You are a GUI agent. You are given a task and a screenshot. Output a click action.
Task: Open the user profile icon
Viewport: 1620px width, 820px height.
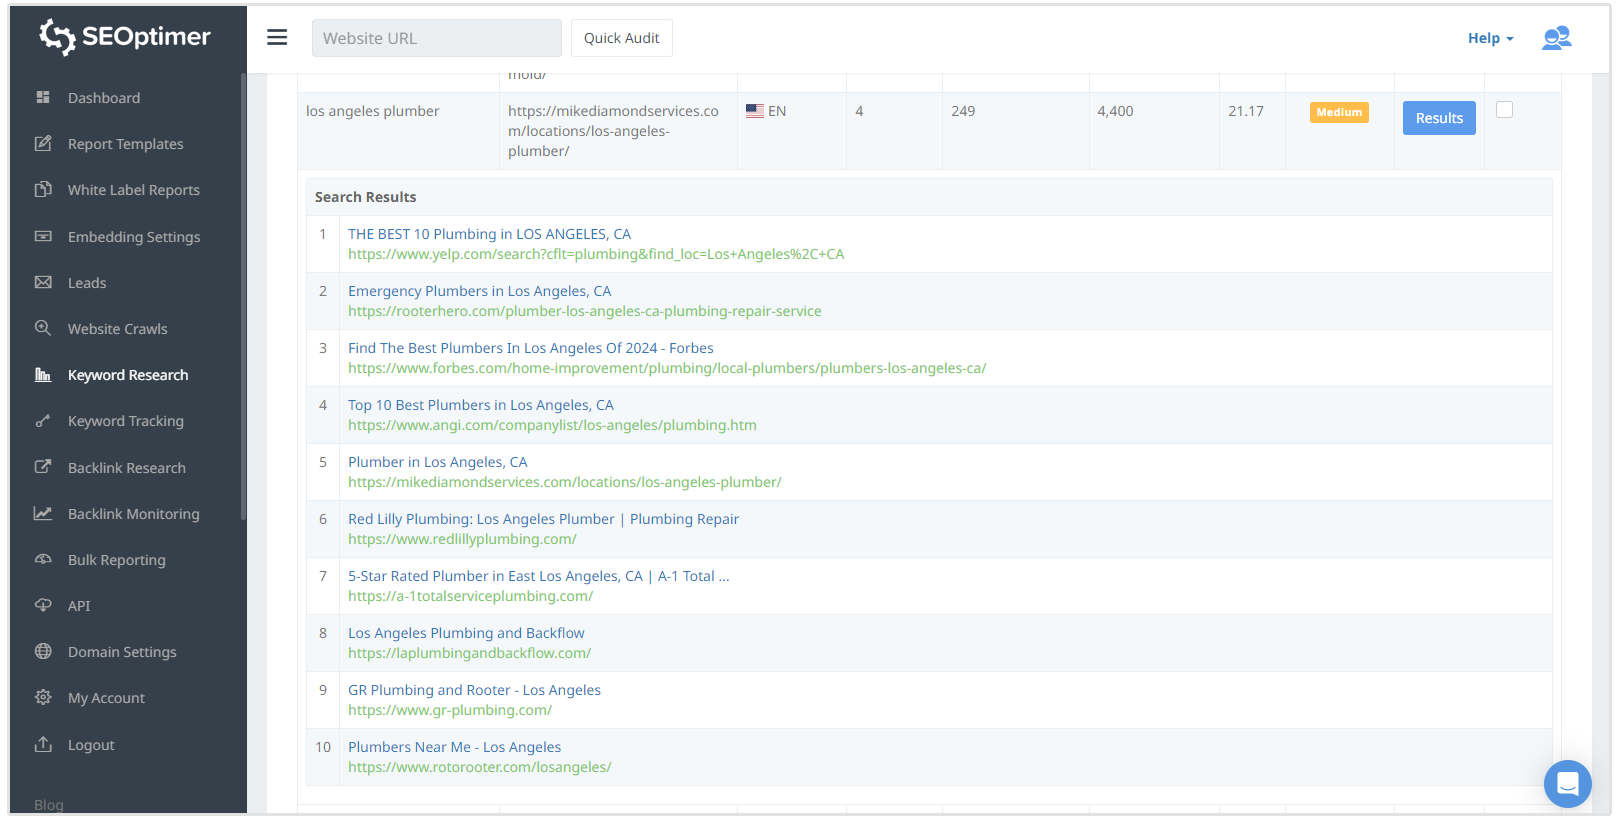click(x=1556, y=38)
